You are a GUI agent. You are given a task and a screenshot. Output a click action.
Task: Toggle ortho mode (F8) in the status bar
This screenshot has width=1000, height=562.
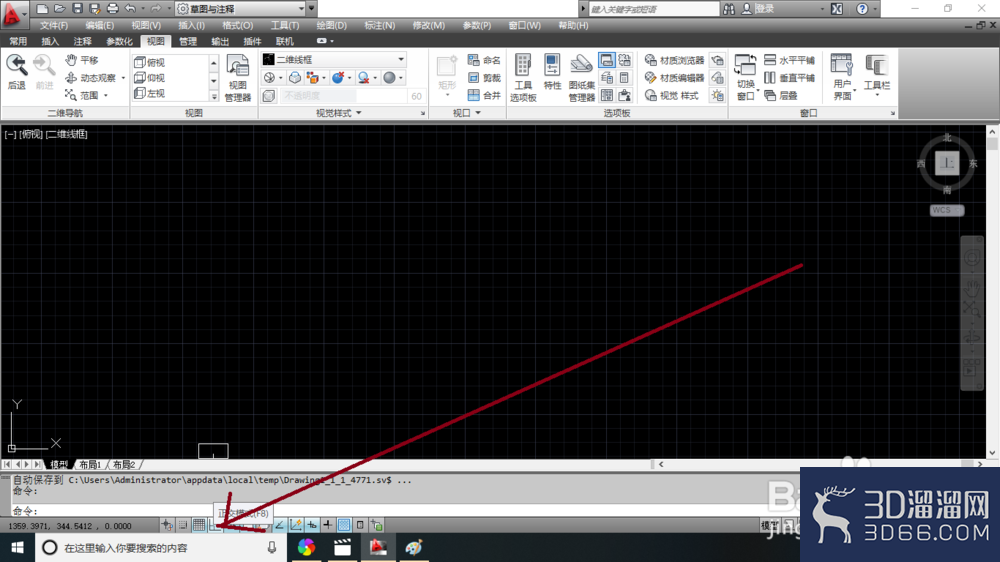[x=215, y=525]
